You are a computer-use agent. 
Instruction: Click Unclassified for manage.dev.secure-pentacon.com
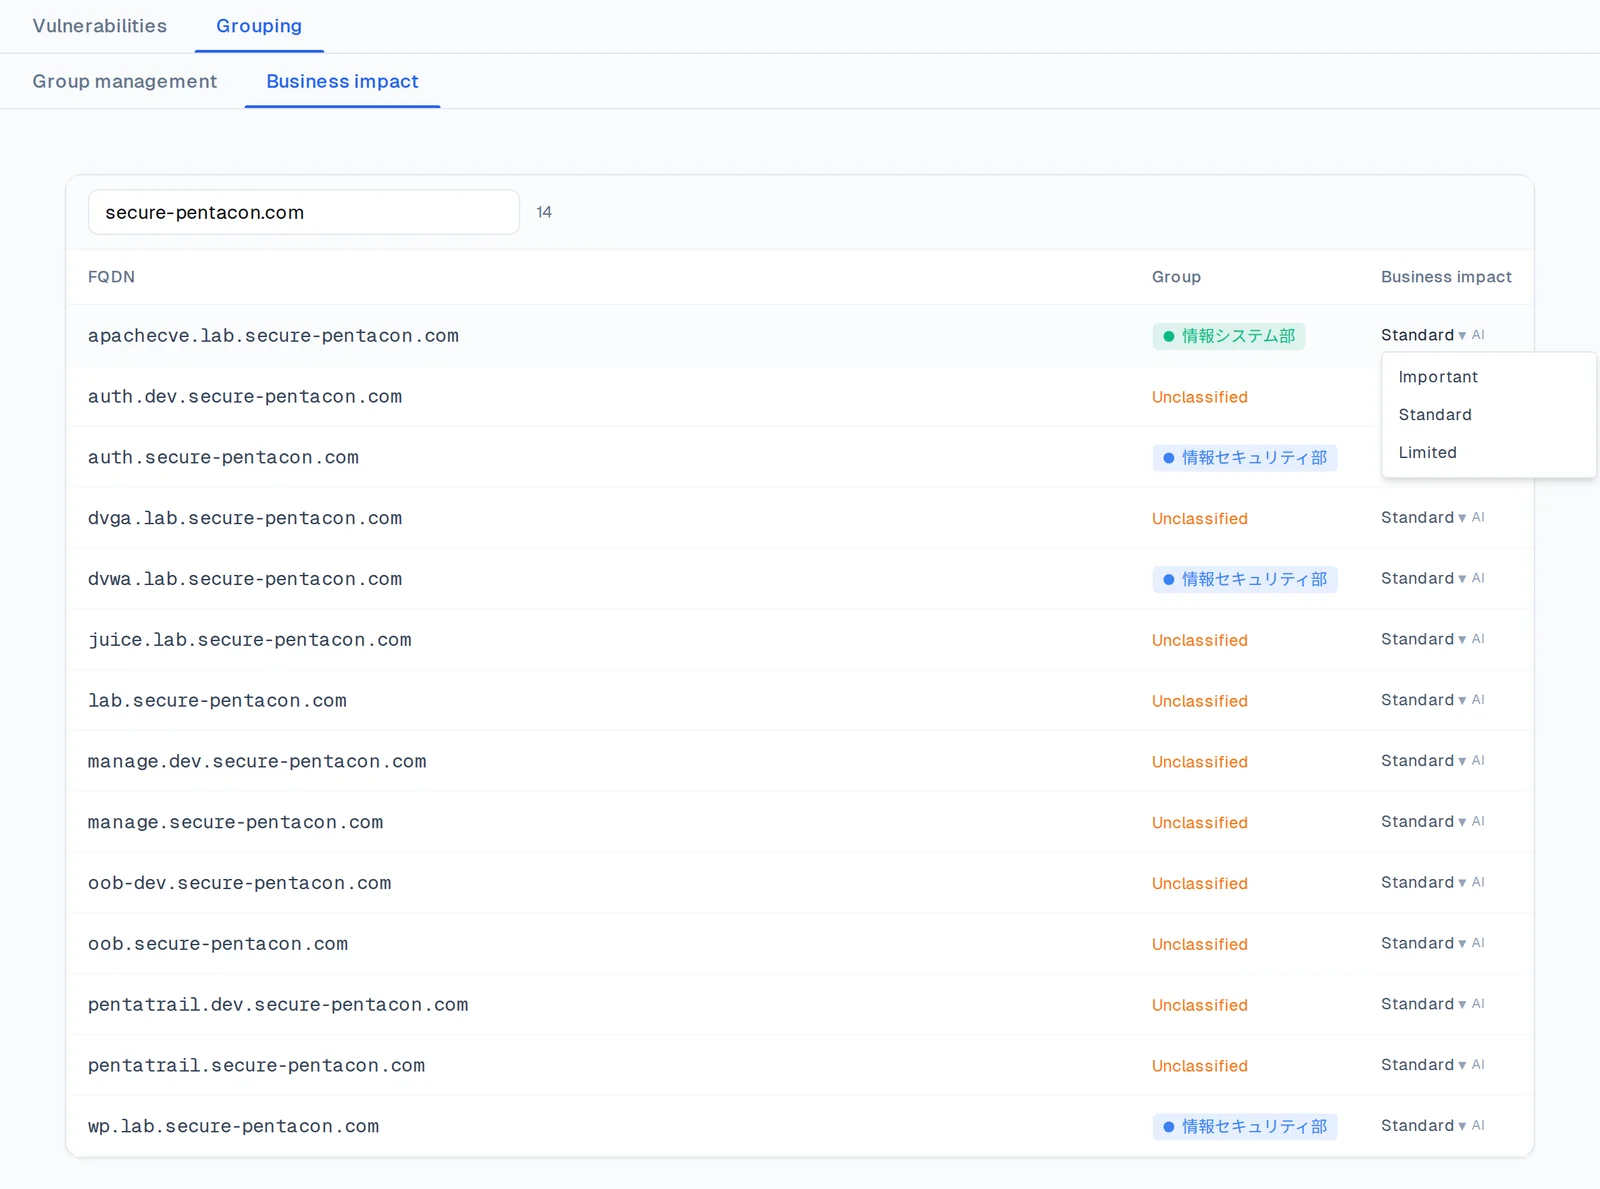pos(1200,762)
